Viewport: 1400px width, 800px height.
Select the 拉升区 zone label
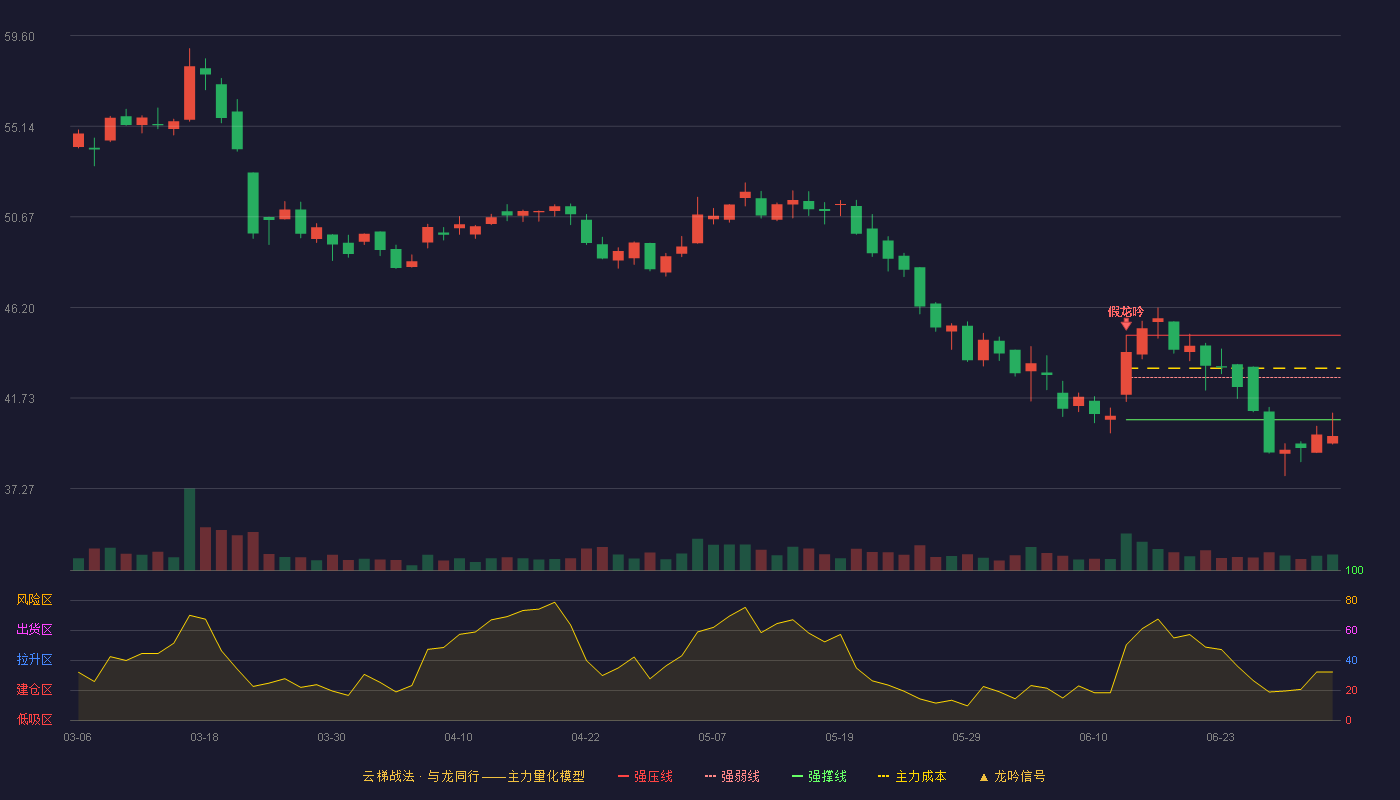coord(34,660)
